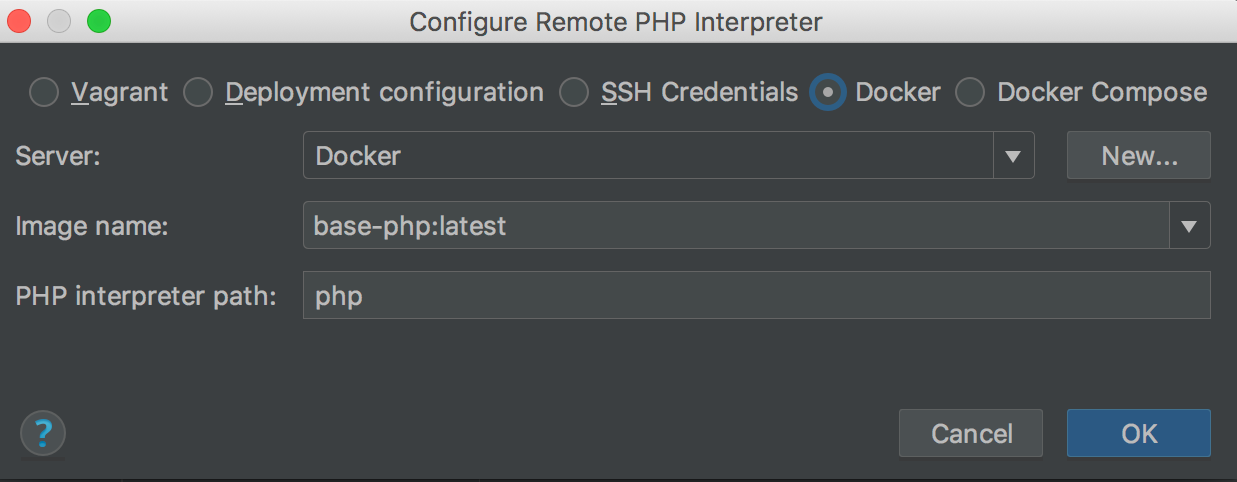Expand the Server dropdown arrow
The image size is (1237, 482).
pos(1012,156)
